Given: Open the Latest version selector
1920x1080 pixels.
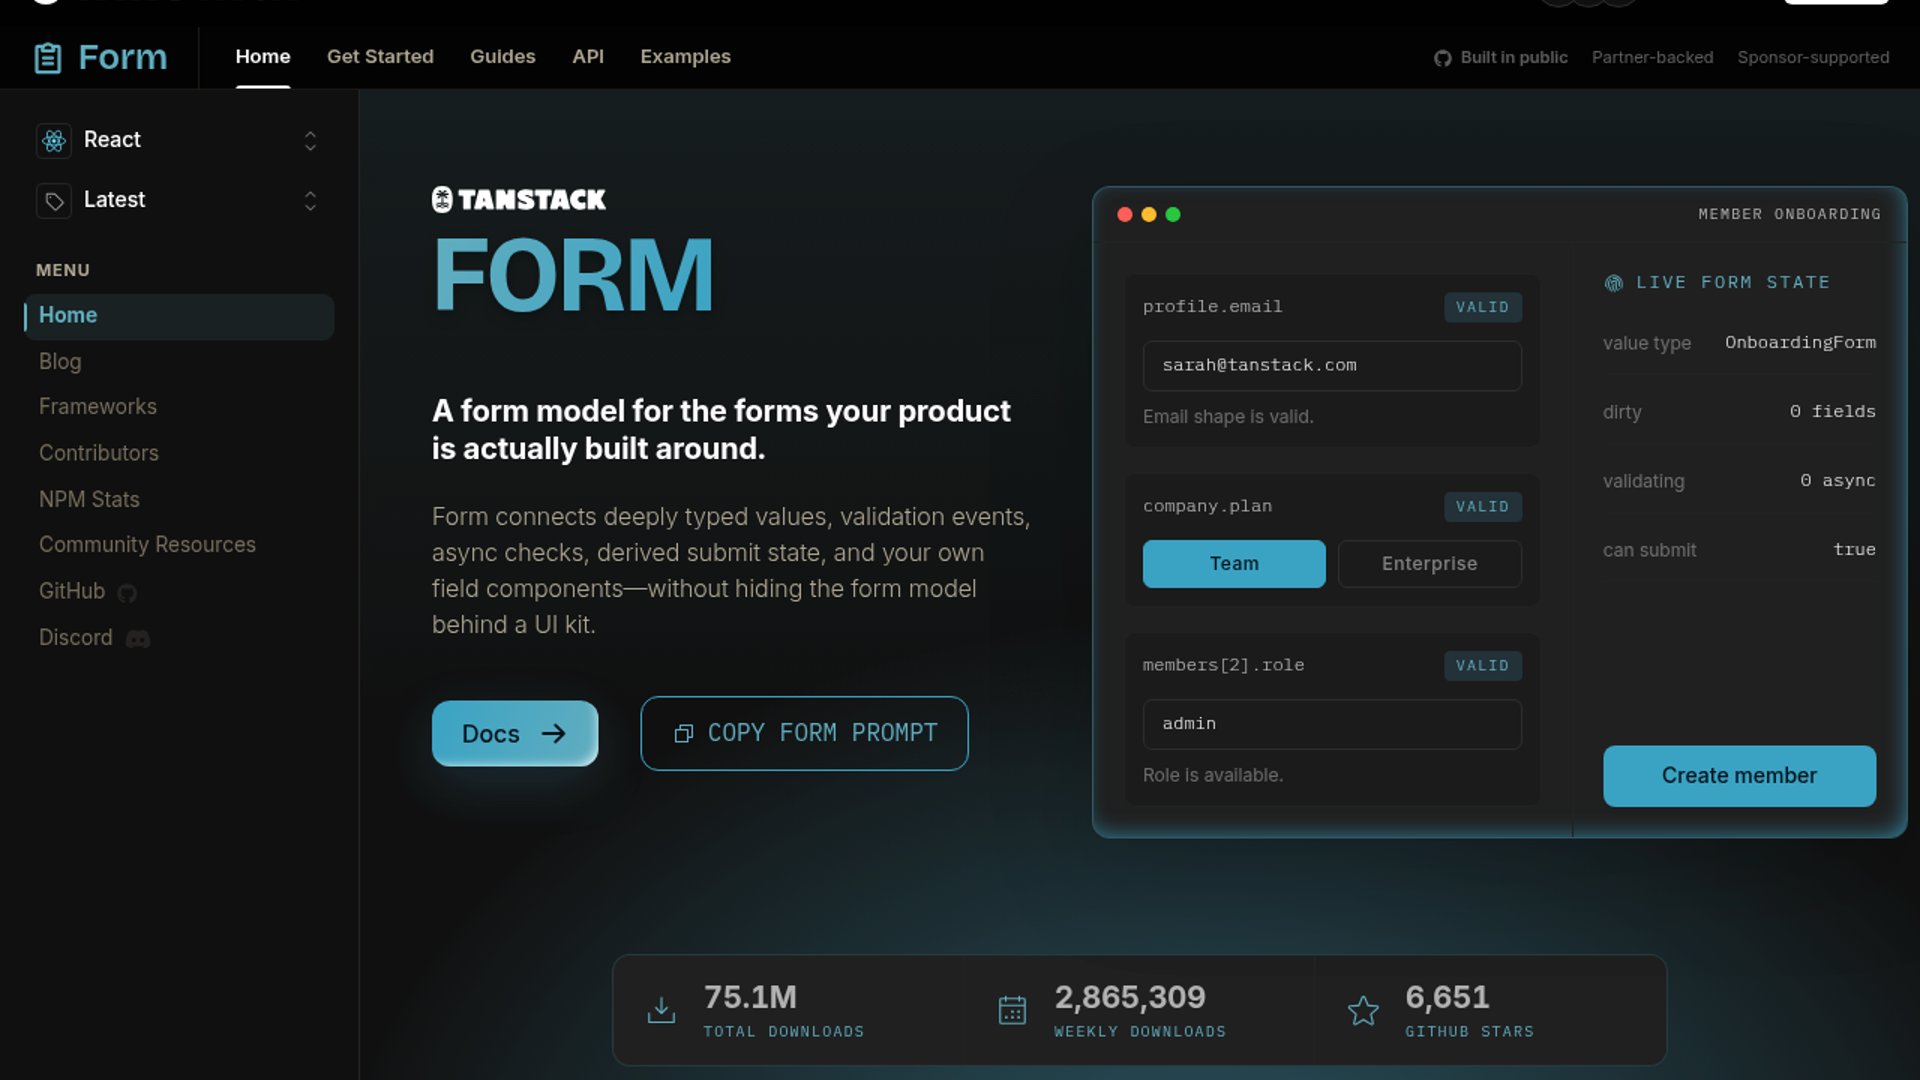Looking at the screenshot, I should pos(179,201).
